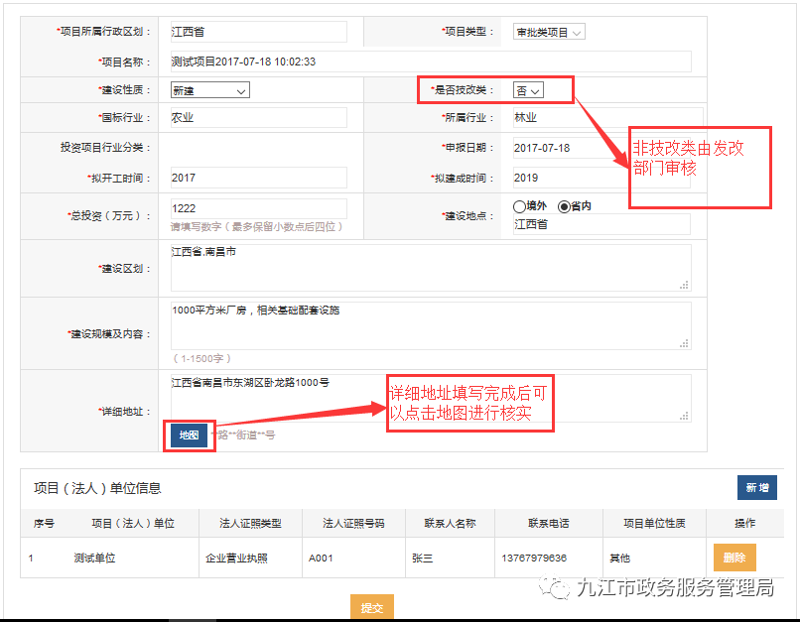The image size is (800, 622).
Task: Open the 是否技改类 dropdown
Action: [x=528, y=90]
